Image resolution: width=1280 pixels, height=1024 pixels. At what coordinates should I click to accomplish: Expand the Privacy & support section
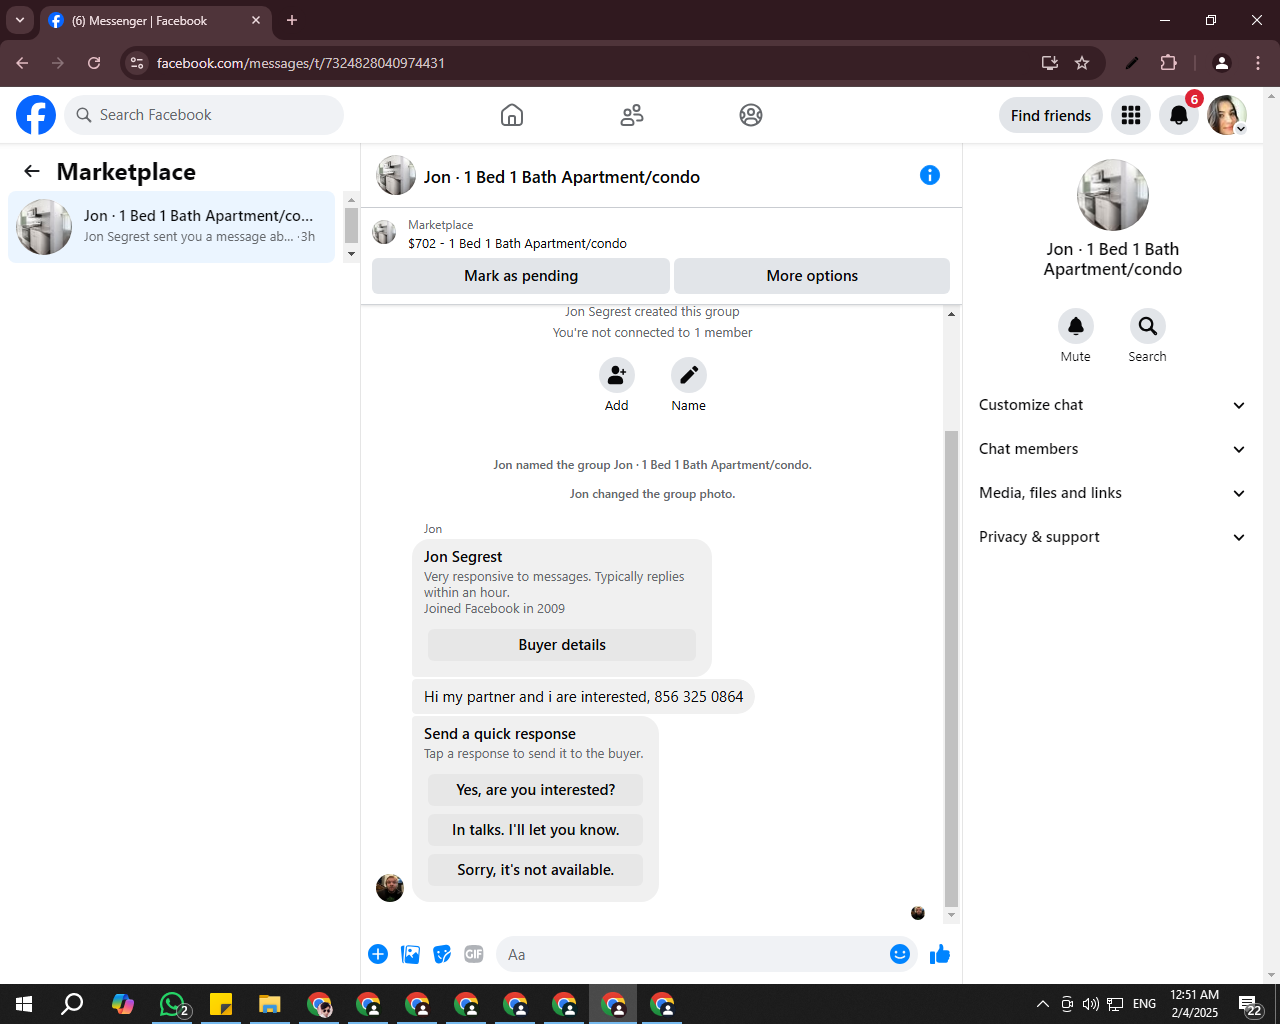coord(1113,537)
